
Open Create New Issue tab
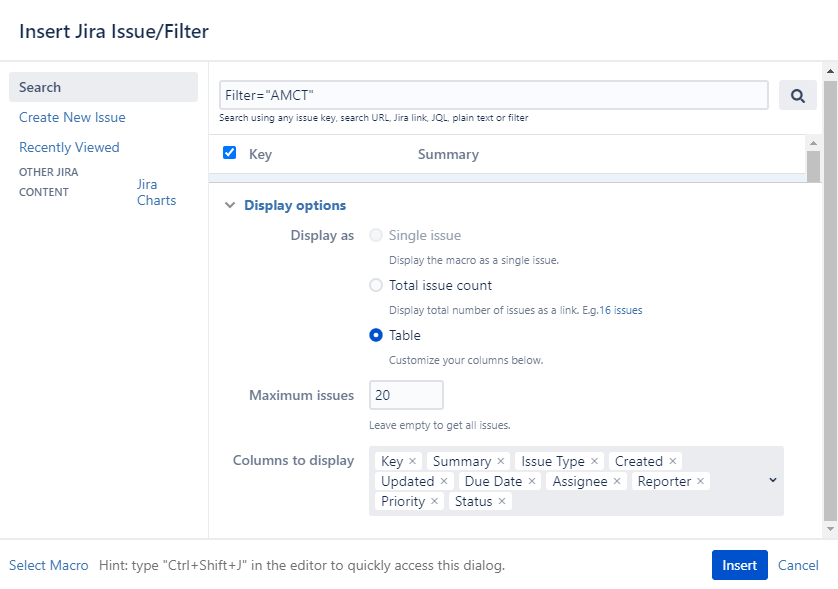point(72,118)
